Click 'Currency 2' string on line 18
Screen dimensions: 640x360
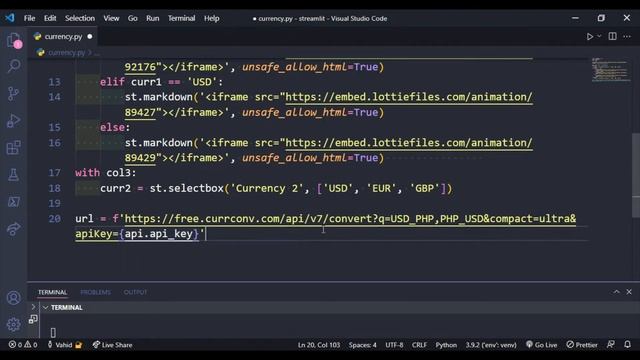267,189
